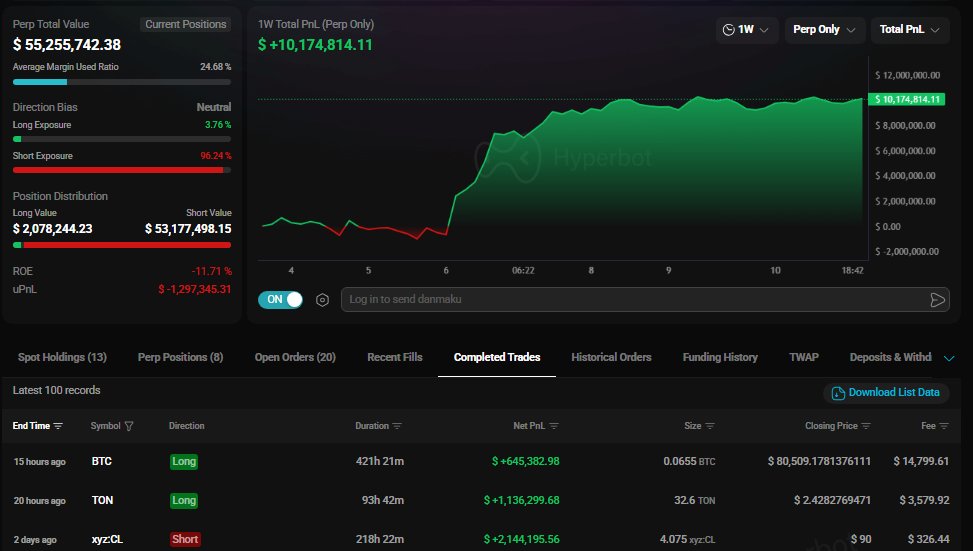Screen dimensions: 973x551
Task: Switch to Open Orders (20) tab
Action: pos(295,357)
